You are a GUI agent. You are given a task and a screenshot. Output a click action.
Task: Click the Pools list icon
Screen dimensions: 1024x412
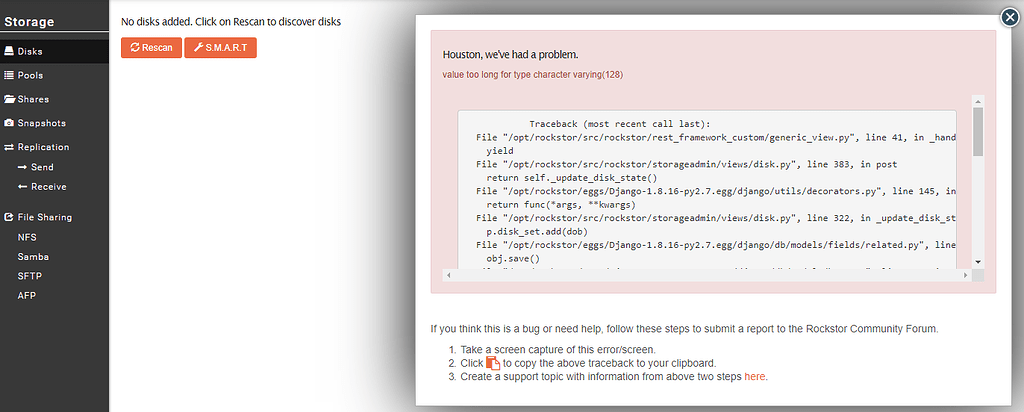click(9, 75)
